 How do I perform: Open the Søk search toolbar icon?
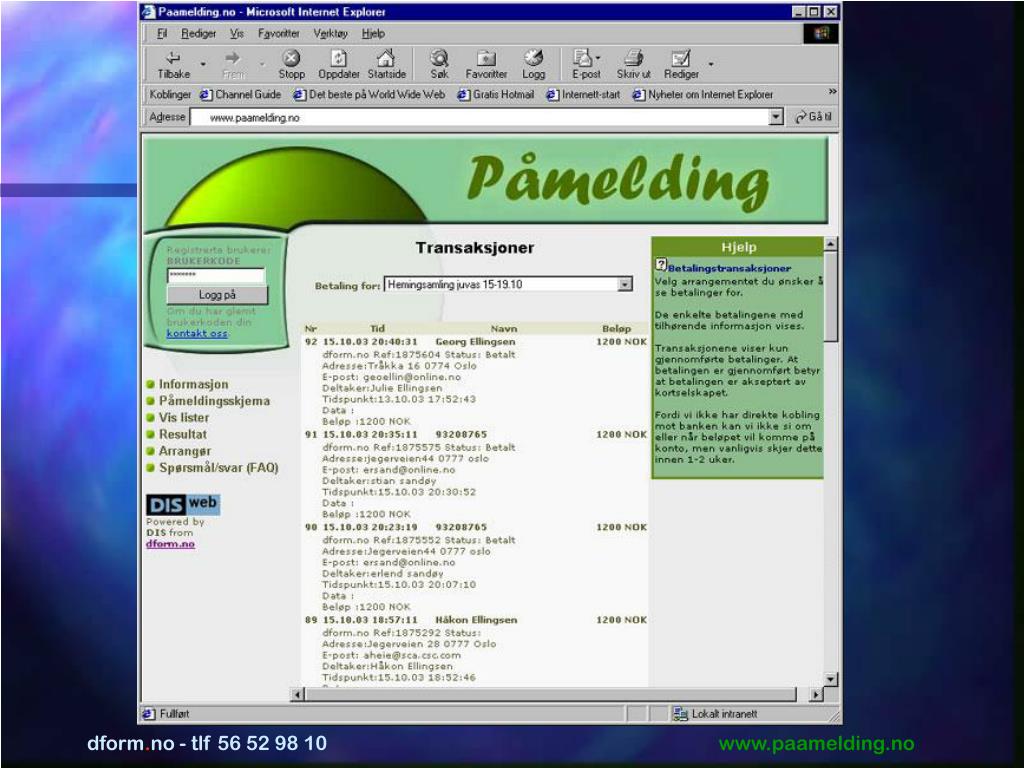coord(439,58)
